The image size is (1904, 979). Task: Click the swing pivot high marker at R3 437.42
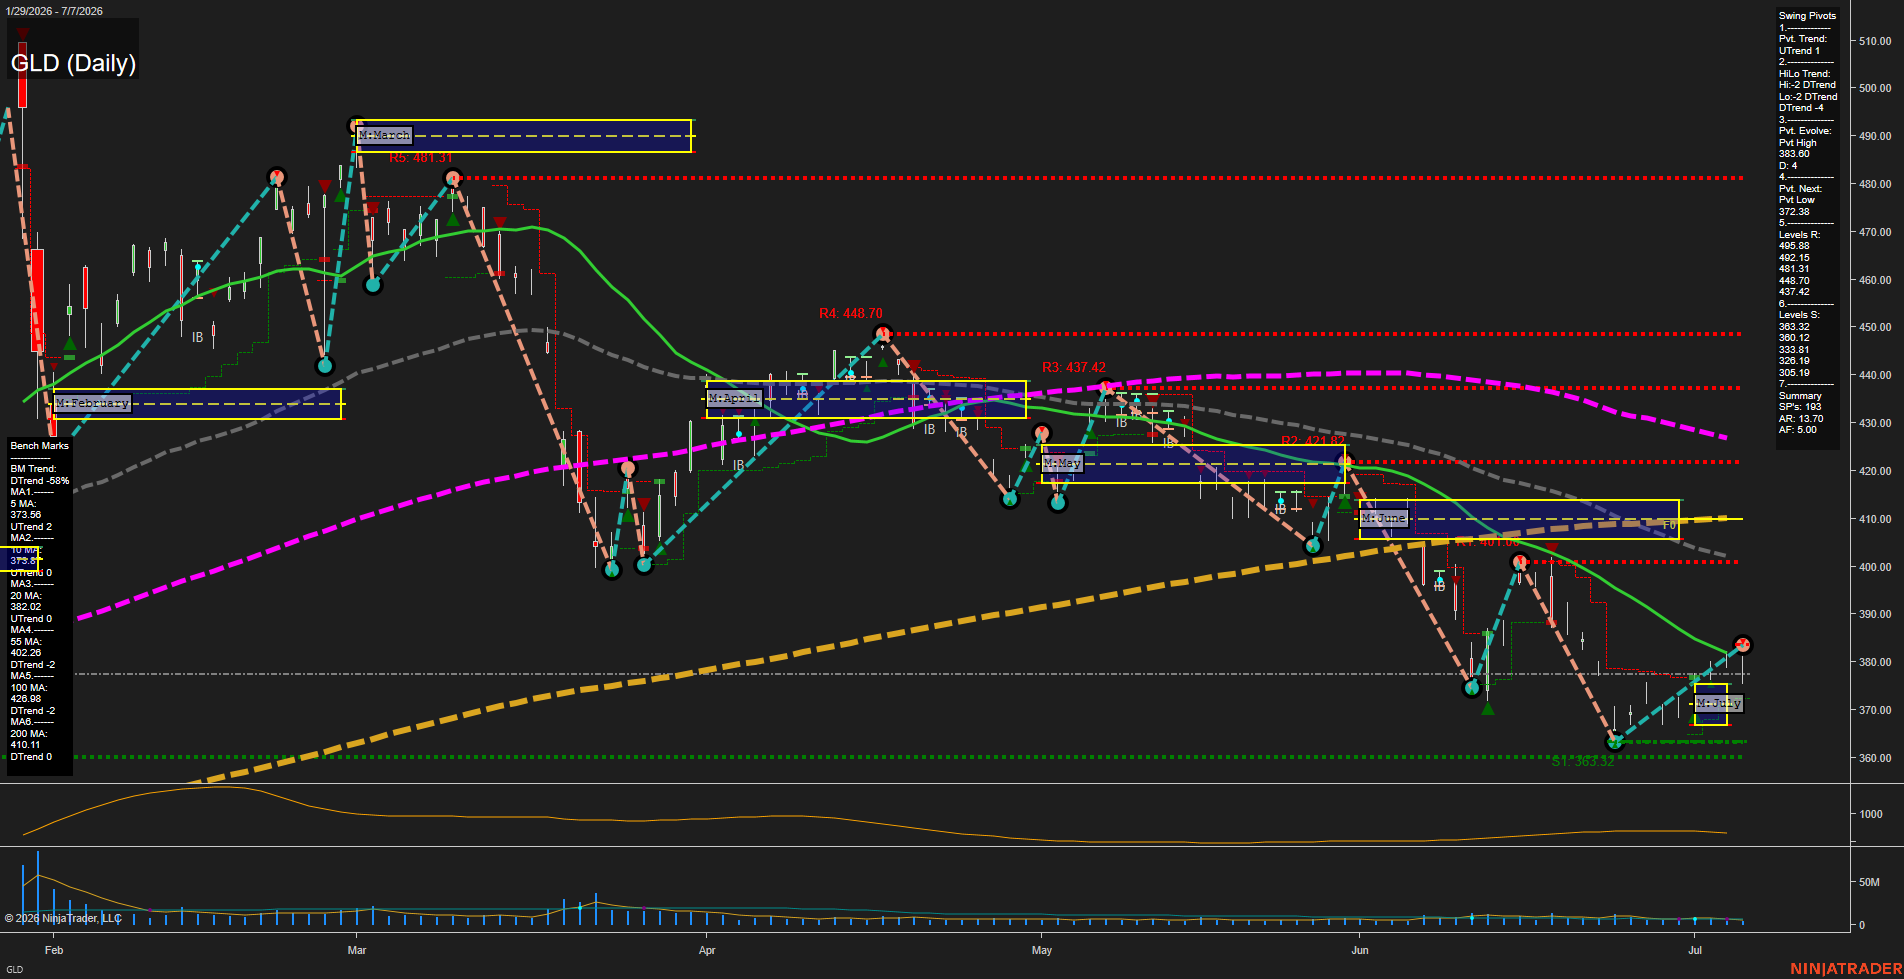pos(1106,387)
